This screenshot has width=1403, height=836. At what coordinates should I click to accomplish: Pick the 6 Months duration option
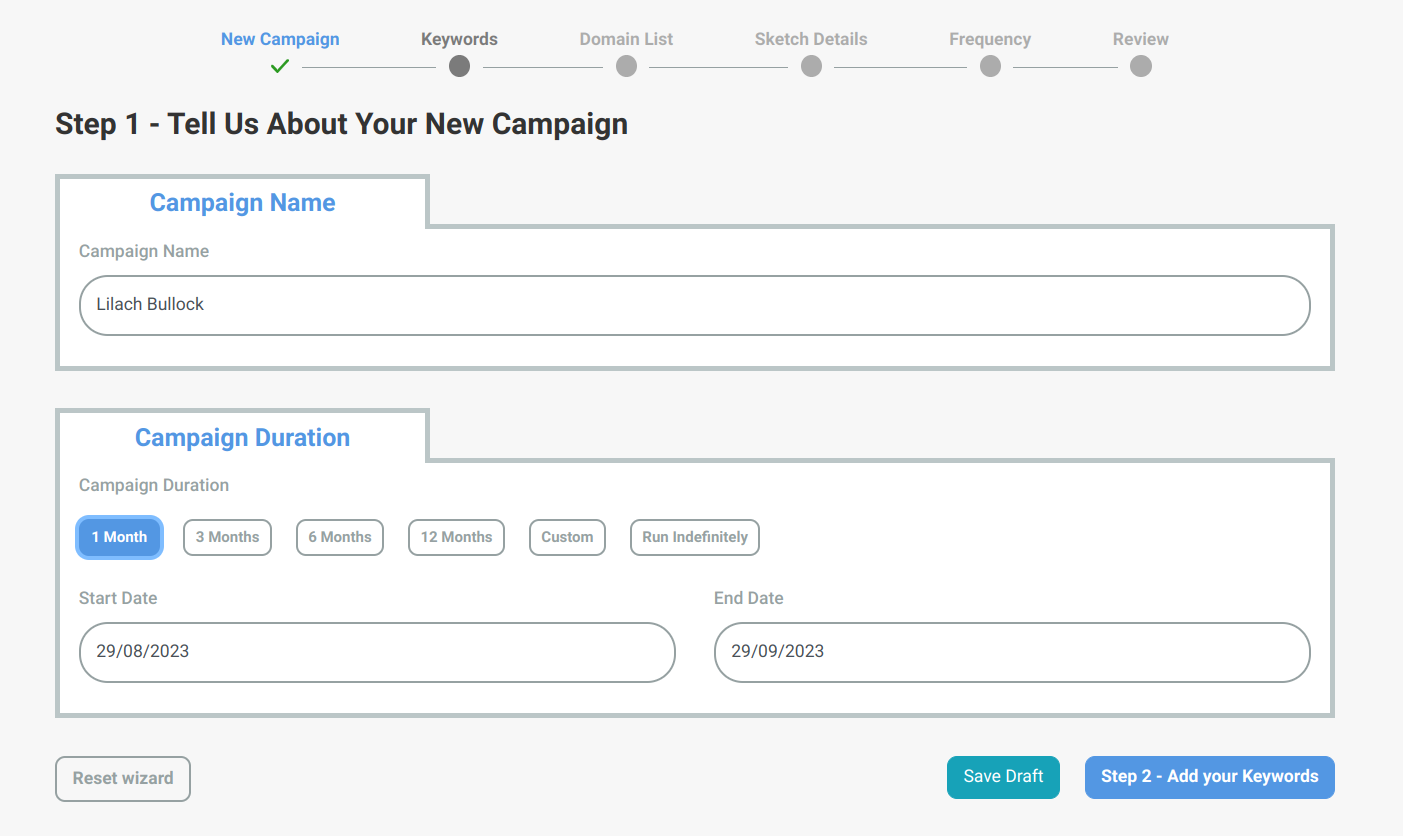coord(340,537)
